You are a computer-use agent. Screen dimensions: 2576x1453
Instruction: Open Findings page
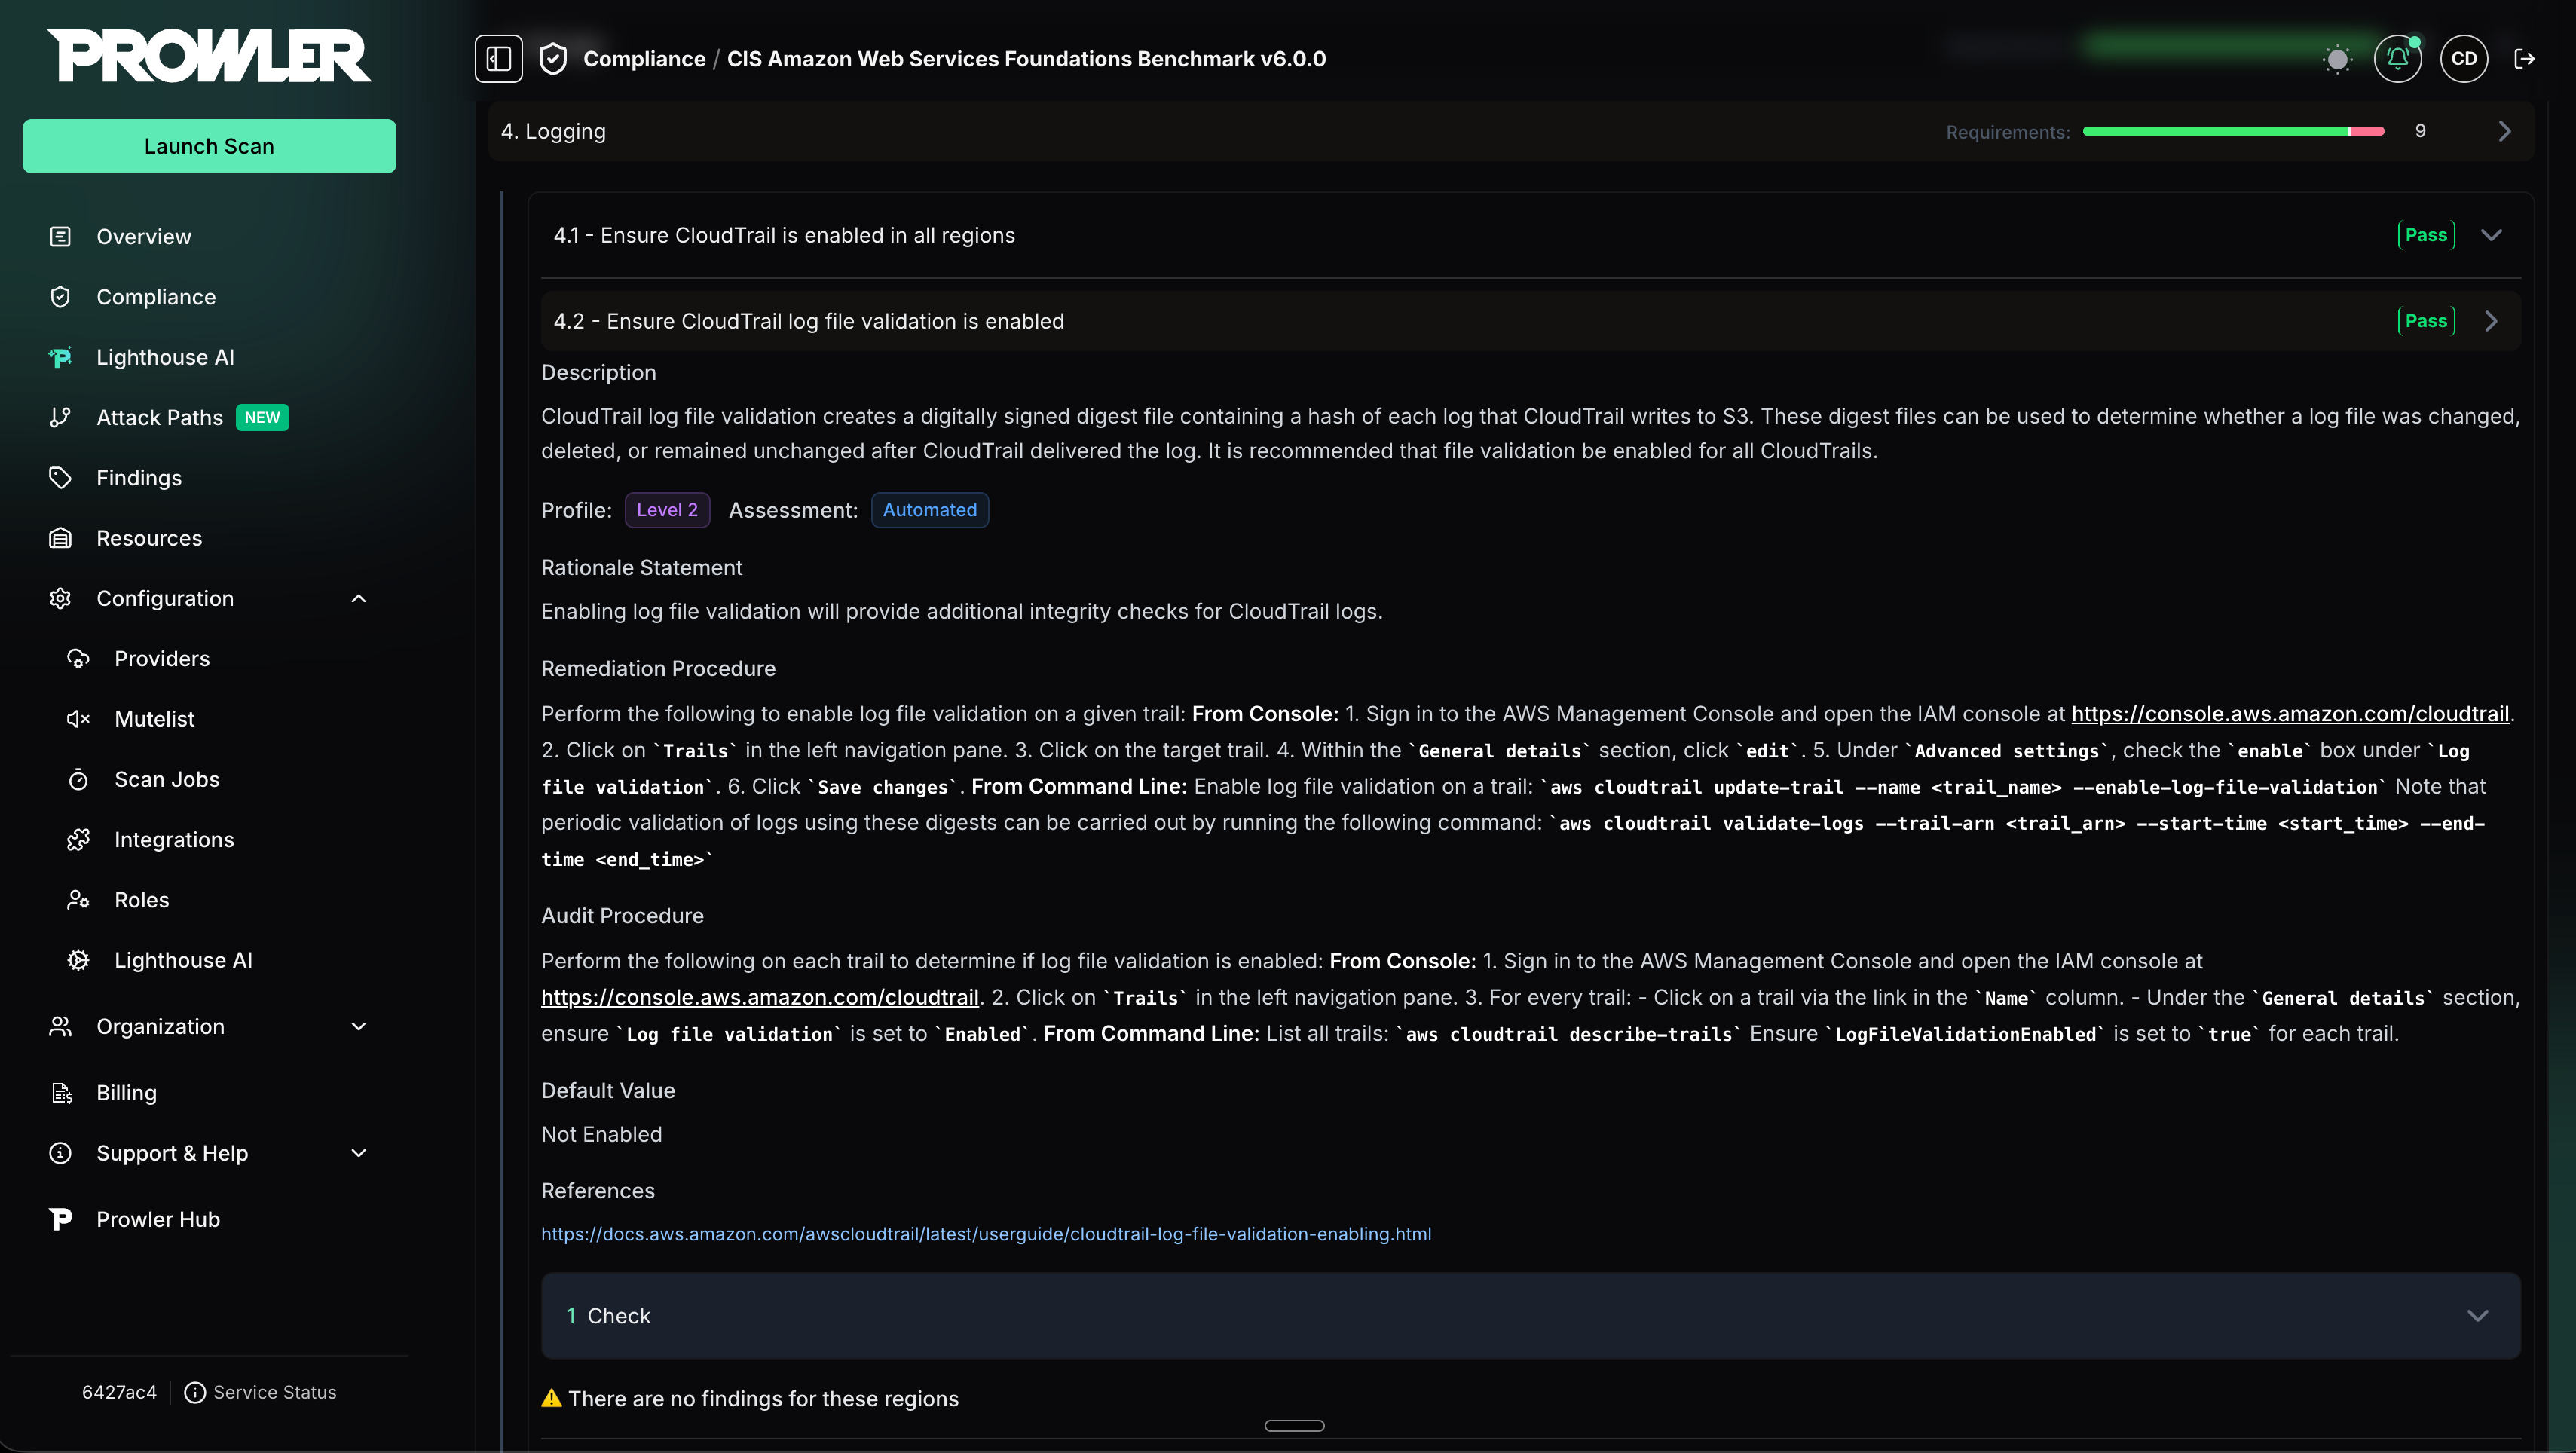click(139, 478)
